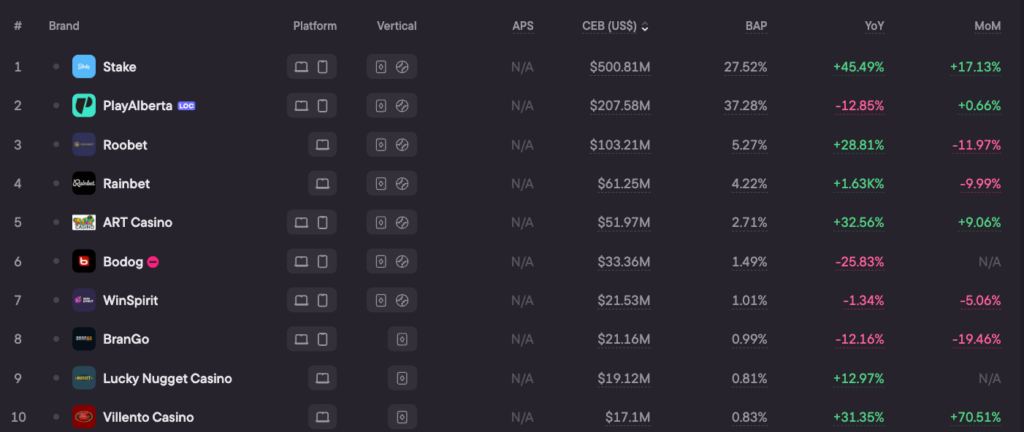Click the sports vertical icon for Stake
1024x432 pixels.
coord(402,67)
